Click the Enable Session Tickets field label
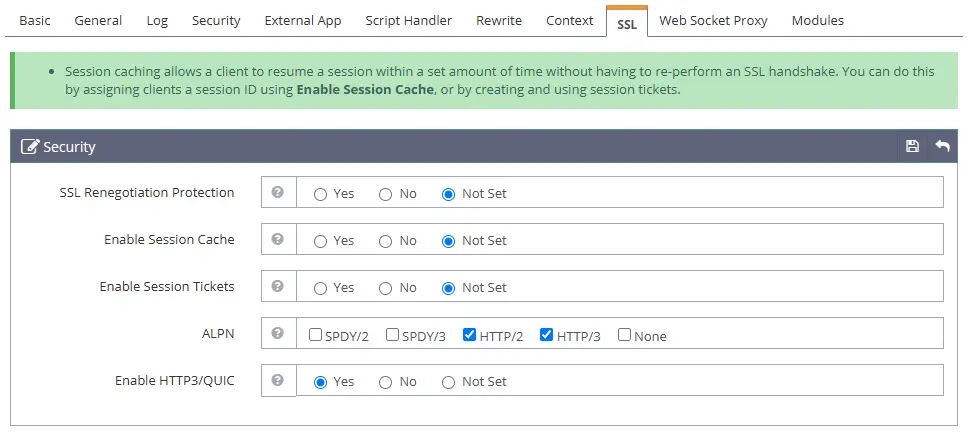 pyautogui.click(x=167, y=286)
